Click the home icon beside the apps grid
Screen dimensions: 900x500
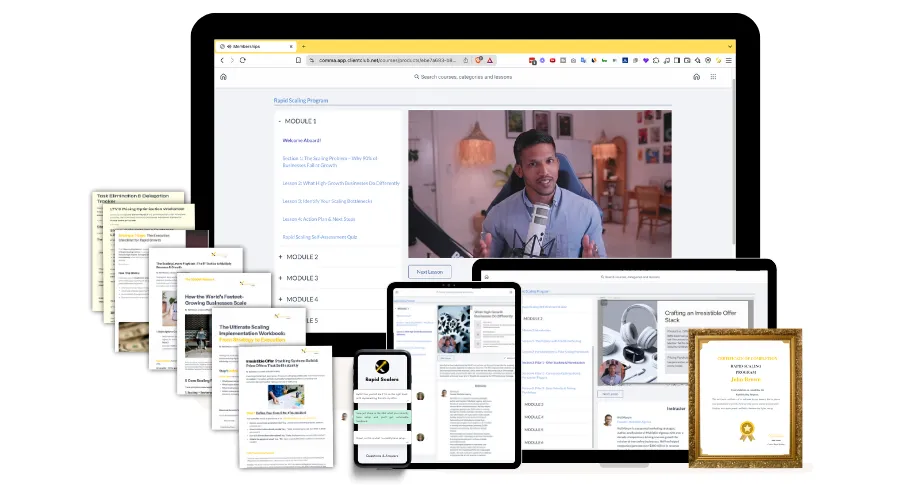696,77
